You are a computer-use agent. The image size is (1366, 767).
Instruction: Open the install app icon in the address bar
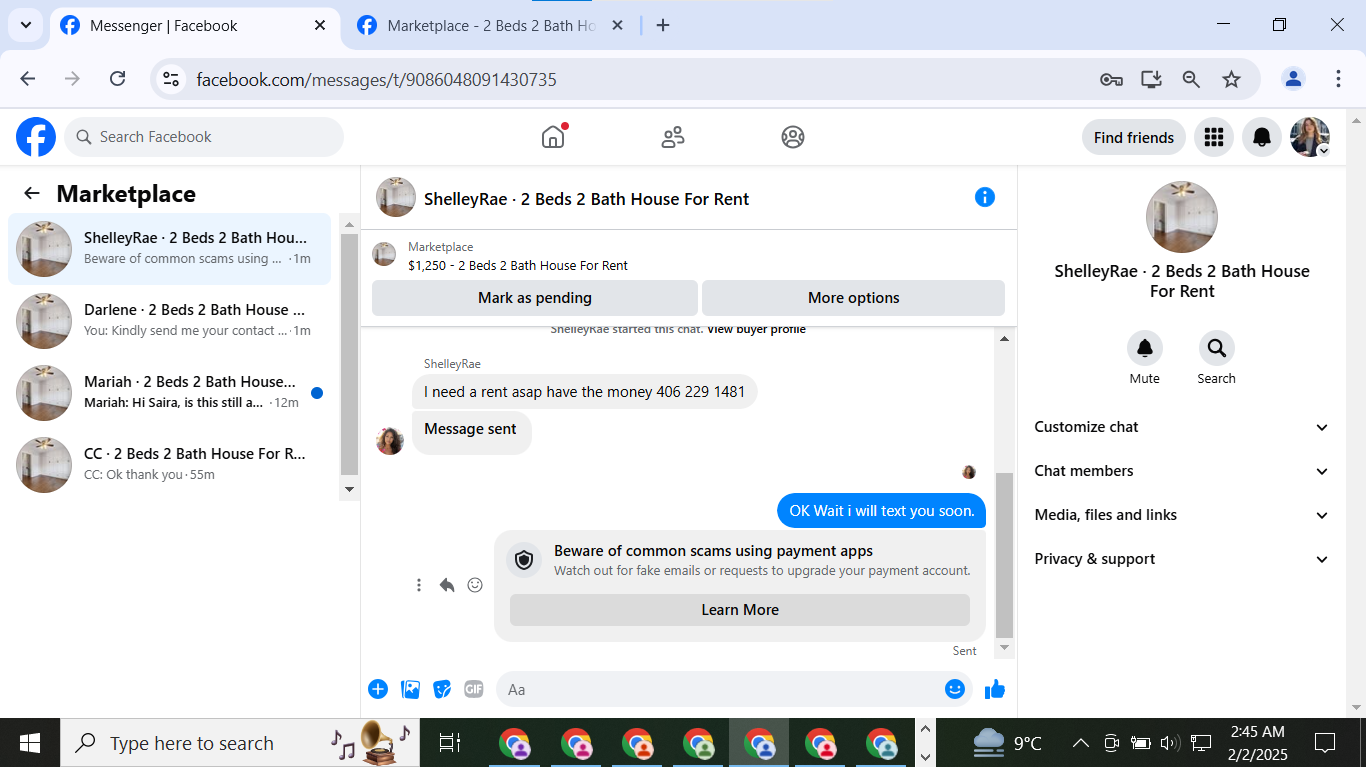pyautogui.click(x=1151, y=79)
